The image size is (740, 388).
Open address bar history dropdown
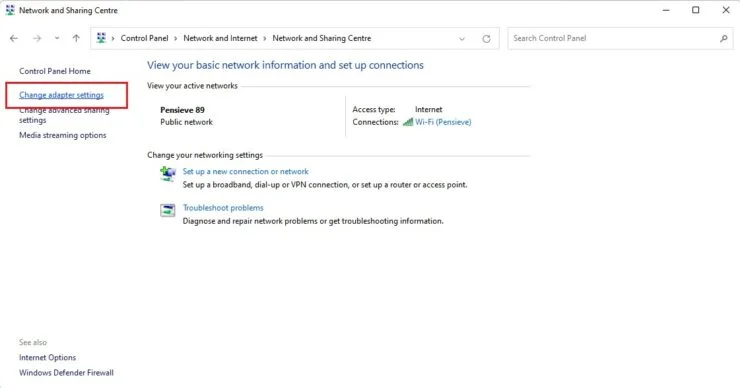462,39
